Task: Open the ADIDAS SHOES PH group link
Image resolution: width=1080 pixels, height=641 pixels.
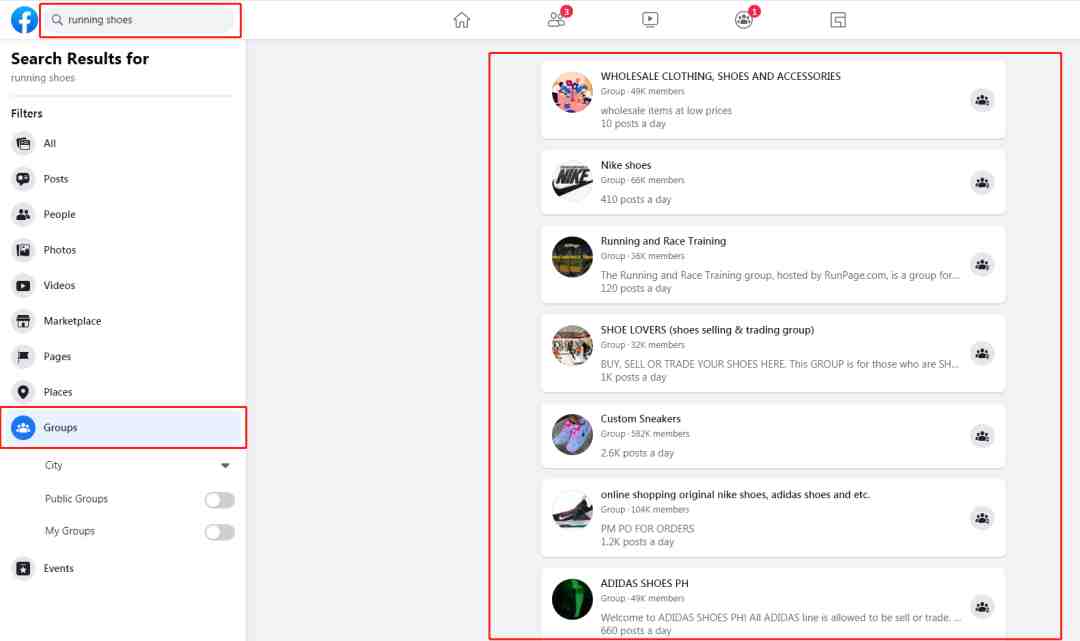Action: click(x=645, y=583)
